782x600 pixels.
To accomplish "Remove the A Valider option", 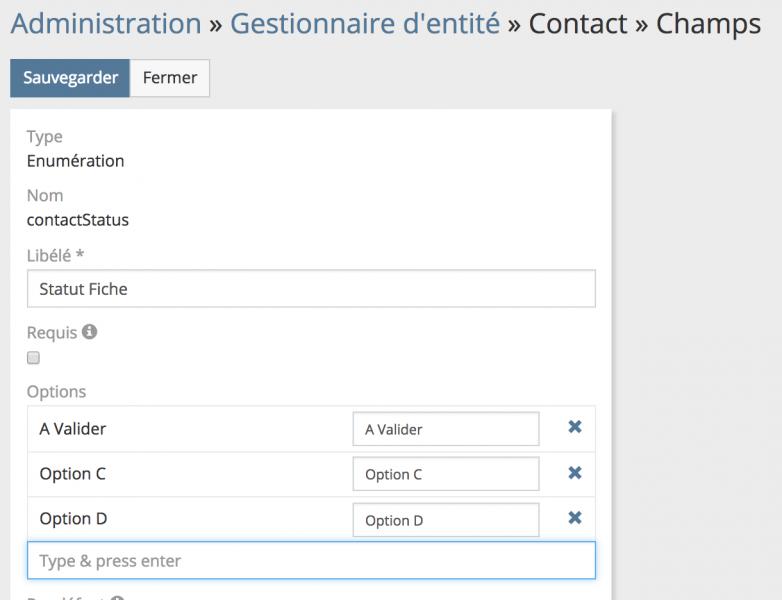I will tap(575, 427).
